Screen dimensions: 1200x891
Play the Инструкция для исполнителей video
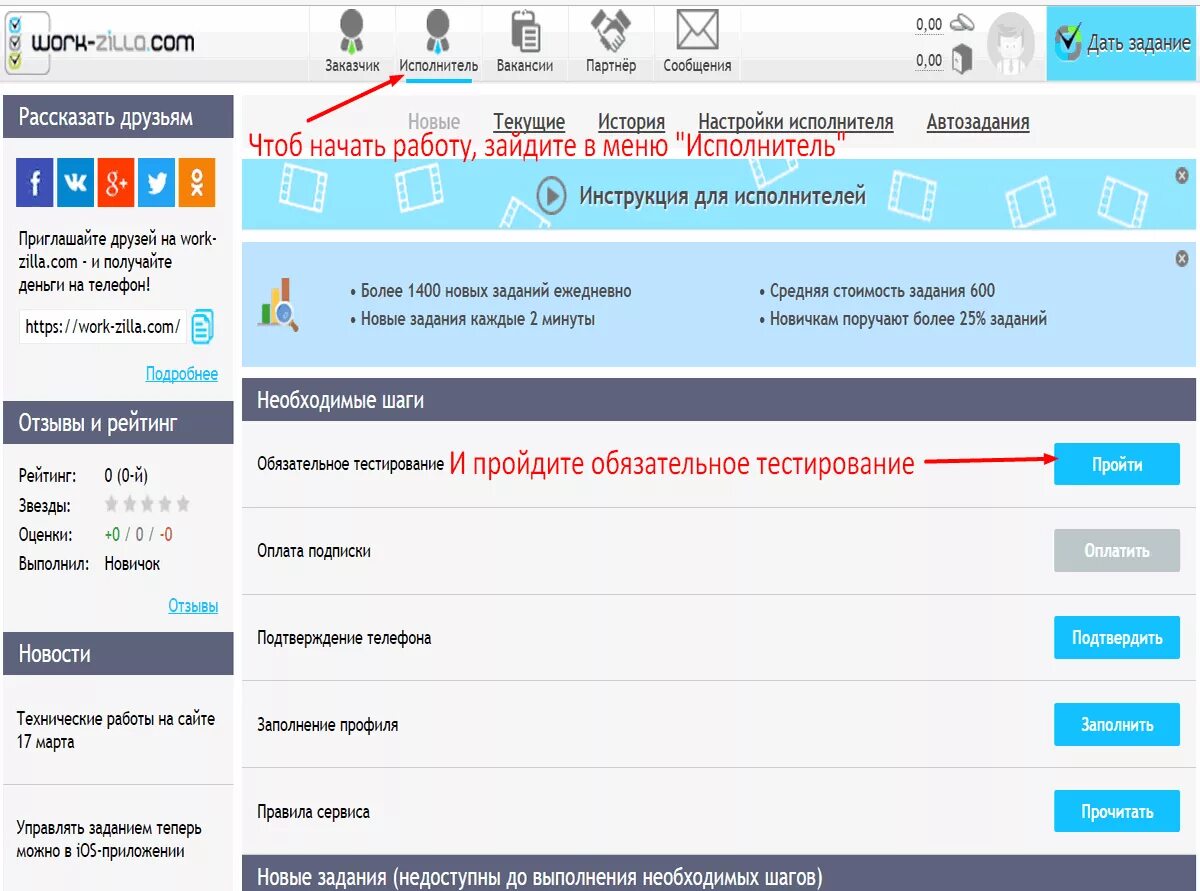551,196
